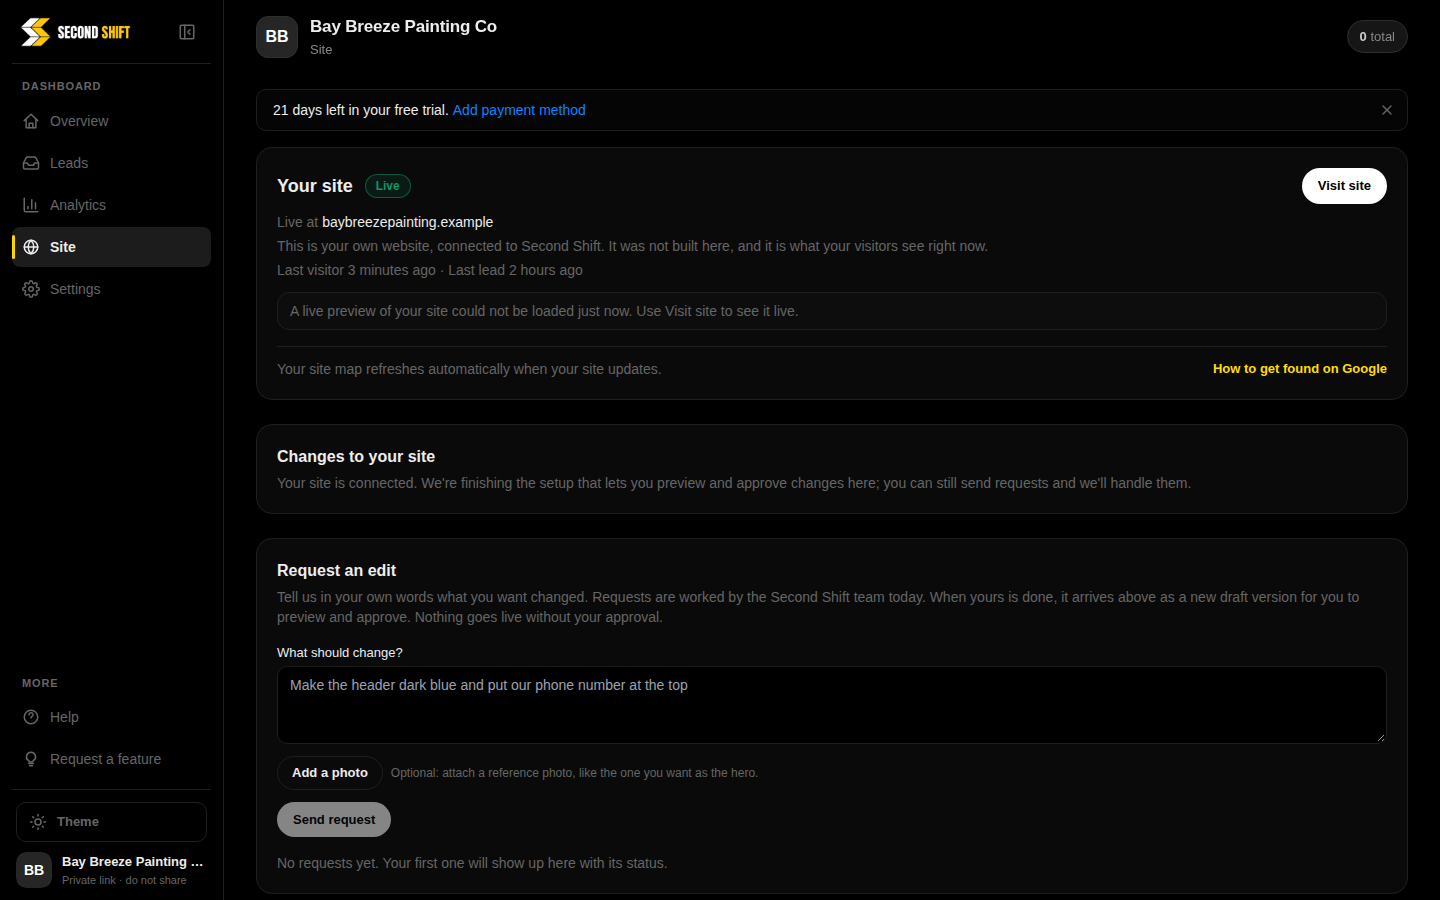Viewport: 1440px width, 900px height.
Task: Click the live preview unavailable notice
Action: tap(832, 311)
